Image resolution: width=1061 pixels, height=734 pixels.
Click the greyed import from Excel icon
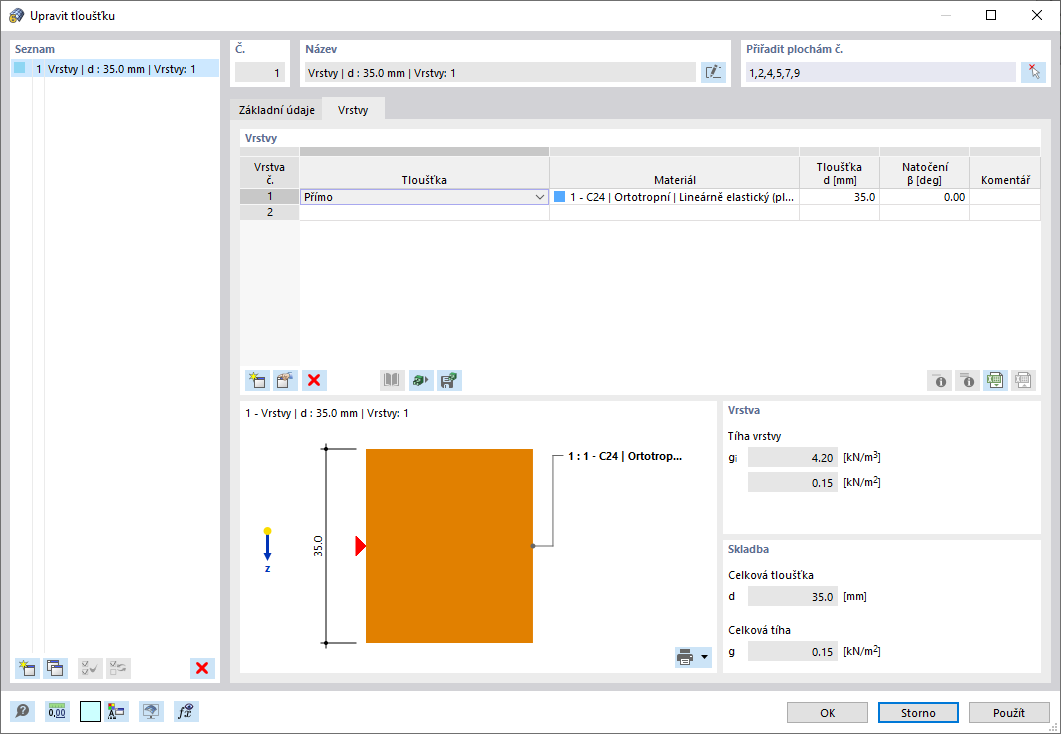pyautogui.click(x=1023, y=380)
